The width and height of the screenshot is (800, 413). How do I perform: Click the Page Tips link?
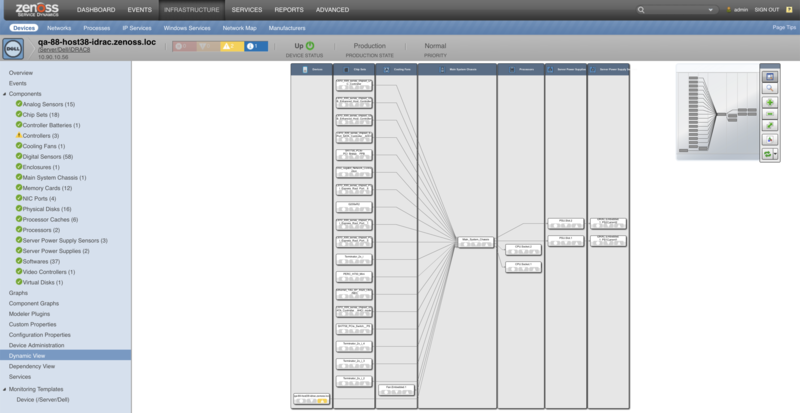coord(784,28)
